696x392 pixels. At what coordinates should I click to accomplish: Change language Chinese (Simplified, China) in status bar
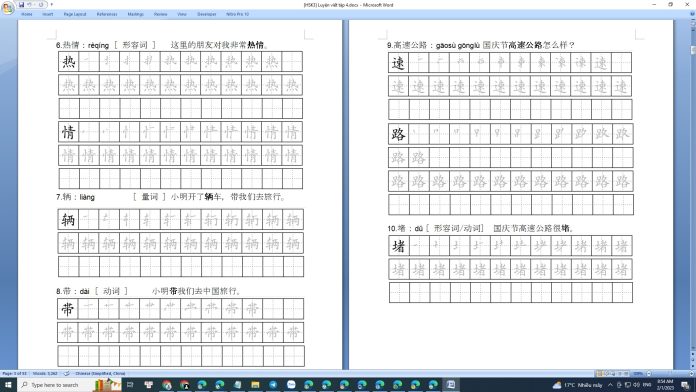100,373
